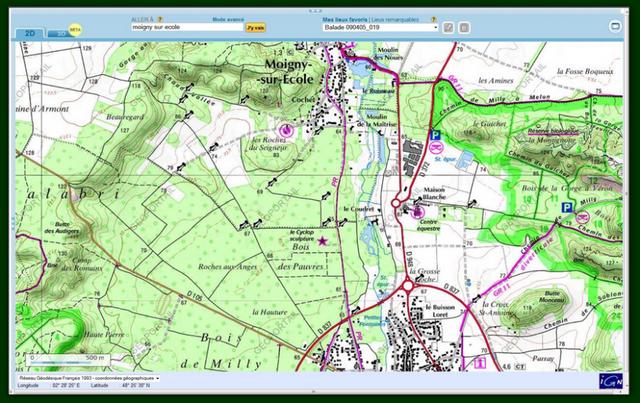Open the 'Réseau Géodésique Français 1993' coordinate system dropdown
640x403 pixels.
pyautogui.click(x=89, y=378)
